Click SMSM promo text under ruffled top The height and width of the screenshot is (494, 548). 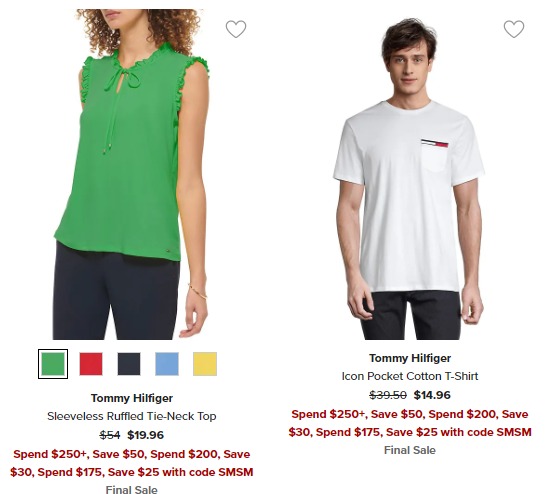pyautogui.click(x=132, y=463)
